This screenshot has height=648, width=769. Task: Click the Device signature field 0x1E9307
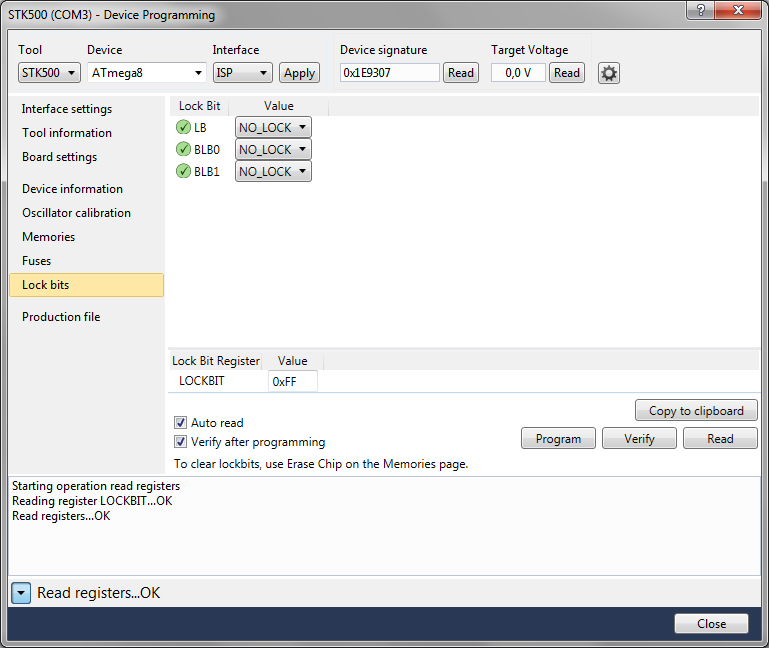(389, 73)
